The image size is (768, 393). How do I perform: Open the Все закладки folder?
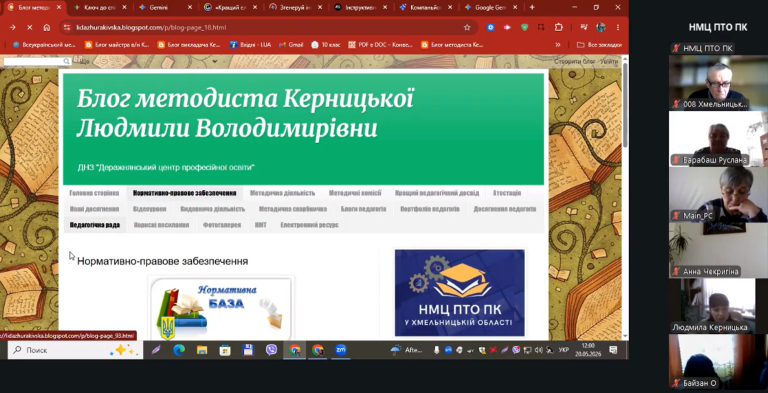(x=600, y=45)
